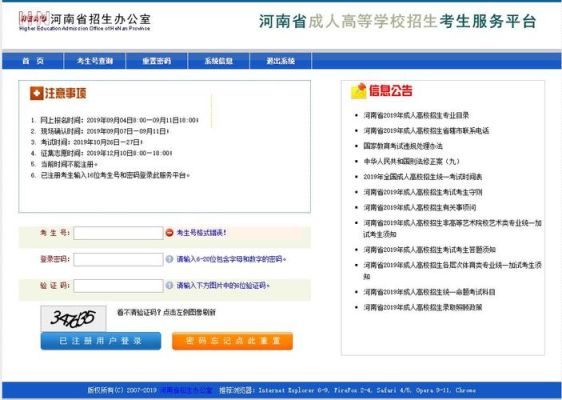Click the 河南省招生办公室 logo
Viewport: 562px width, 400px height.
coord(85,22)
